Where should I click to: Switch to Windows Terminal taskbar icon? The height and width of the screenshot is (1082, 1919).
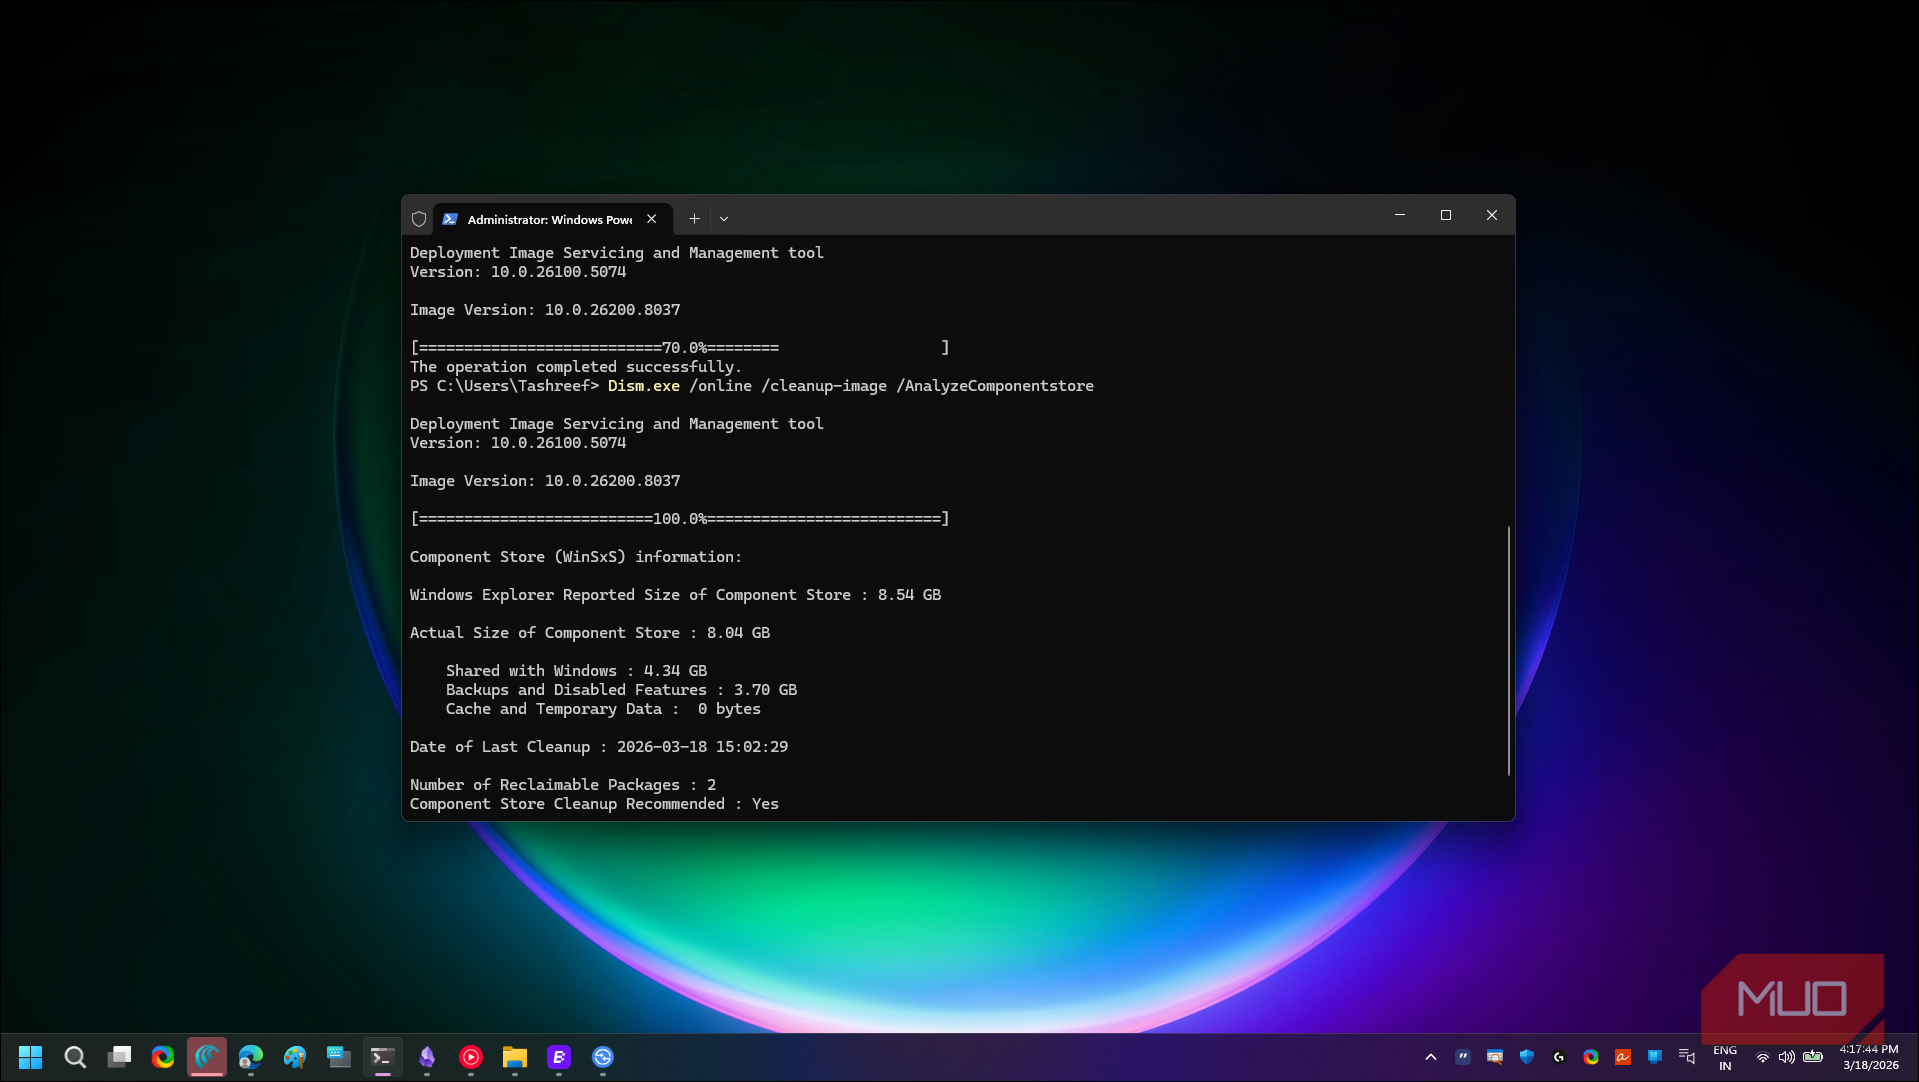pos(383,1057)
